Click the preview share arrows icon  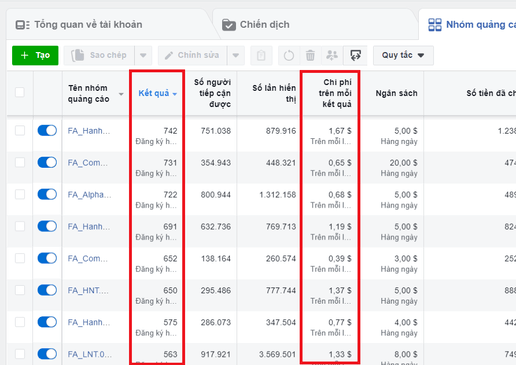coord(355,55)
